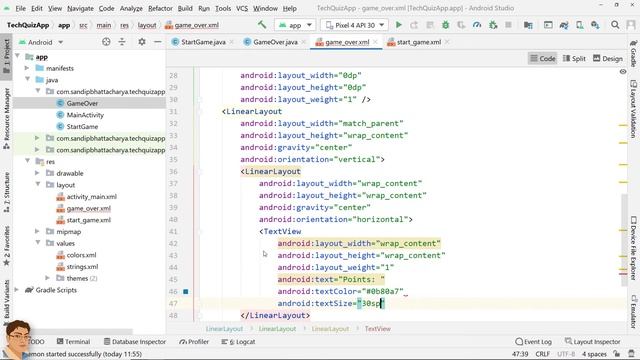The image size is (640, 360).
Task: Click Collapse All icon in Project panel
Action: pyautogui.click(x=122, y=42)
